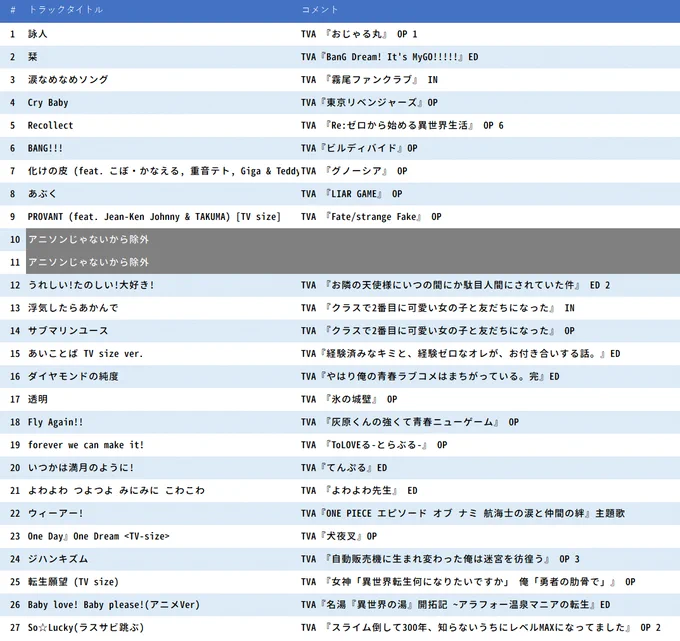The height and width of the screenshot is (641, 680).
Task: Select track title あいことば TV size ver.
Action: [x=85, y=353]
